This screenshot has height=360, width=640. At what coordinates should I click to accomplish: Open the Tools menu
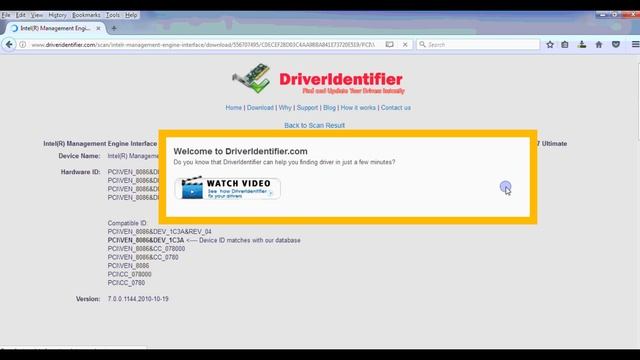tap(113, 15)
